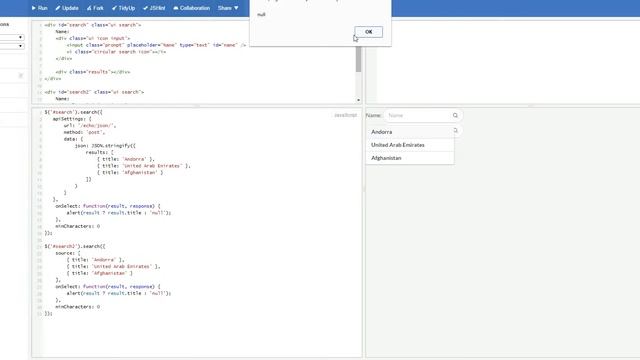Select the Afghanistan search result
The height and width of the screenshot is (360, 640).
tap(410, 158)
